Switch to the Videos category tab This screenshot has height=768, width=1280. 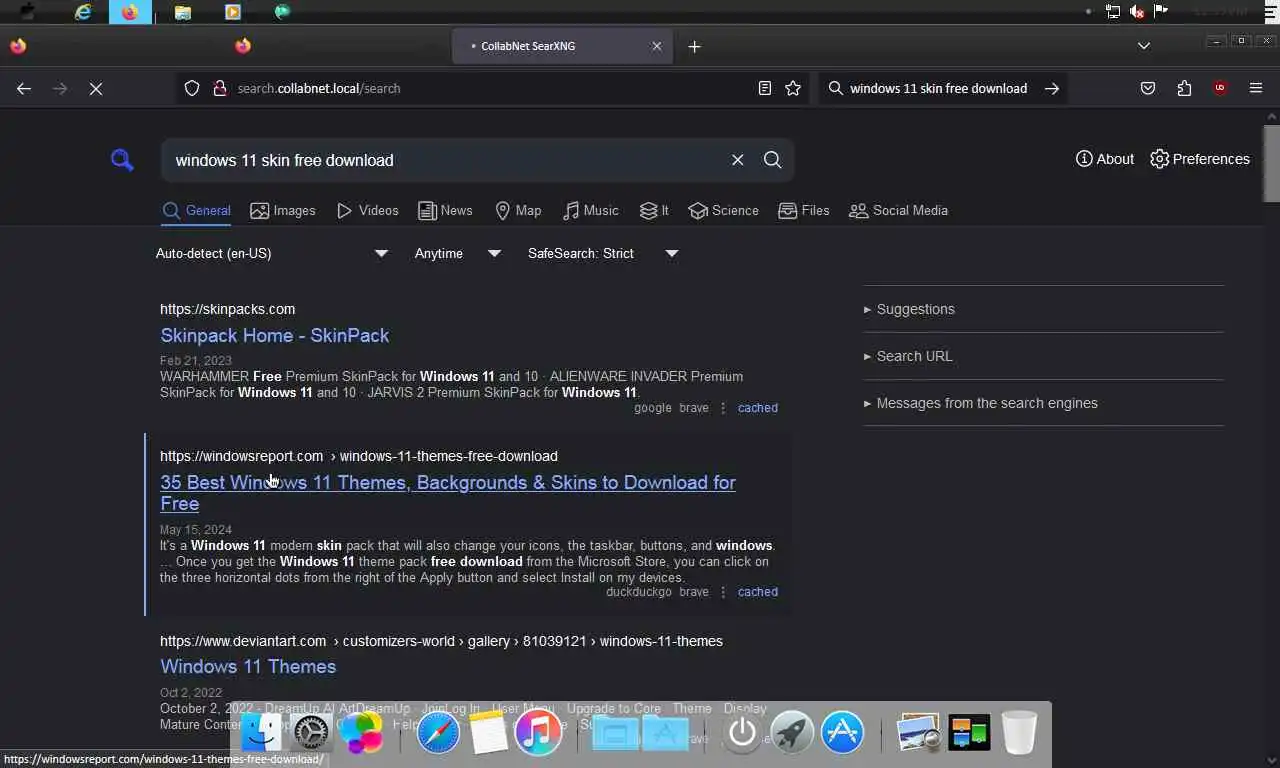(368, 210)
